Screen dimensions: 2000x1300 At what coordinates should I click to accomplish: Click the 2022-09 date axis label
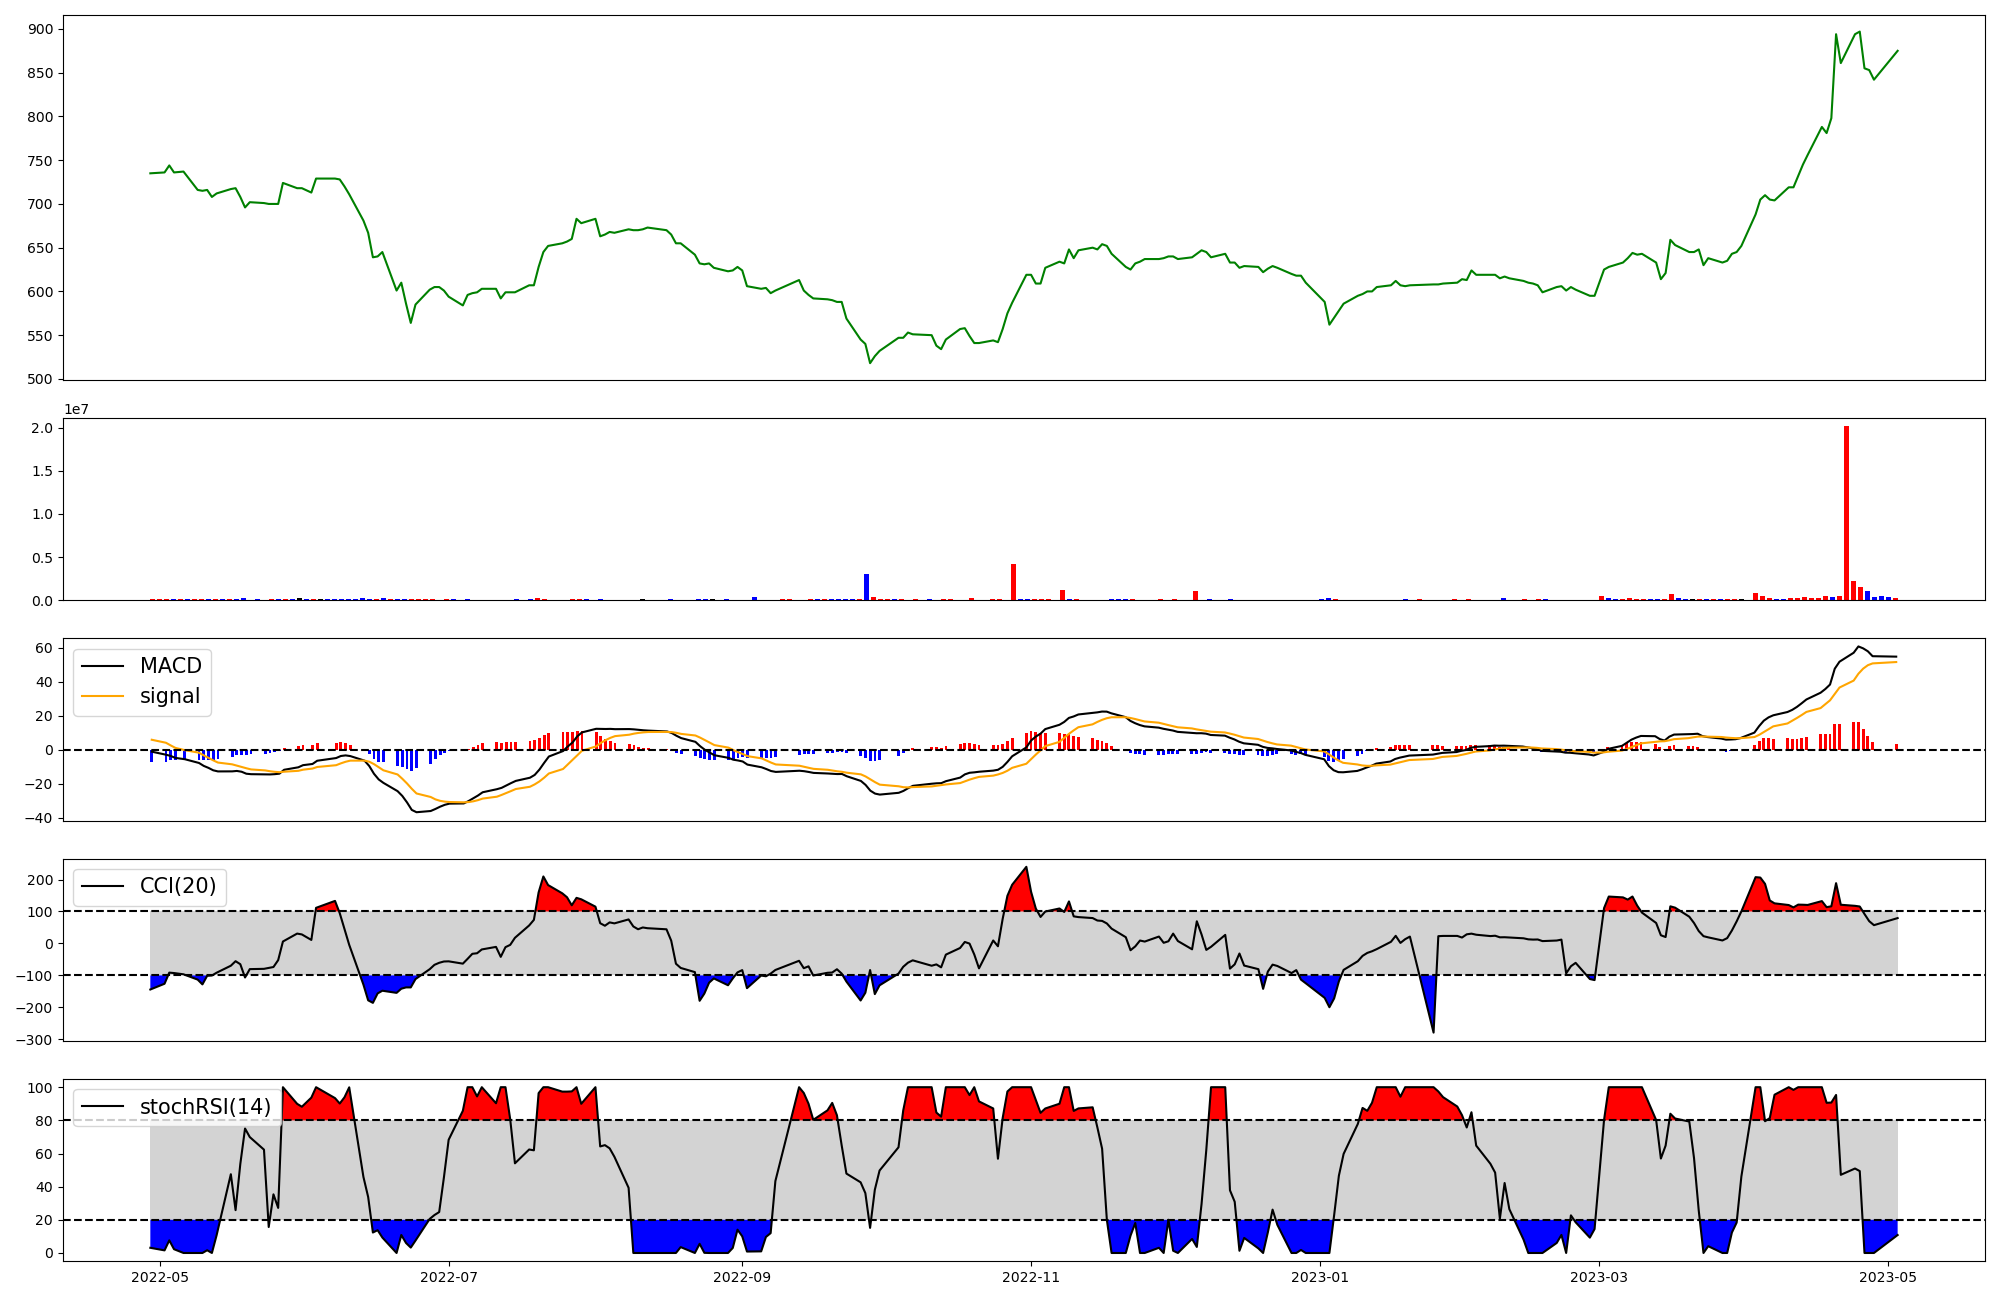(x=742, y=1277)
